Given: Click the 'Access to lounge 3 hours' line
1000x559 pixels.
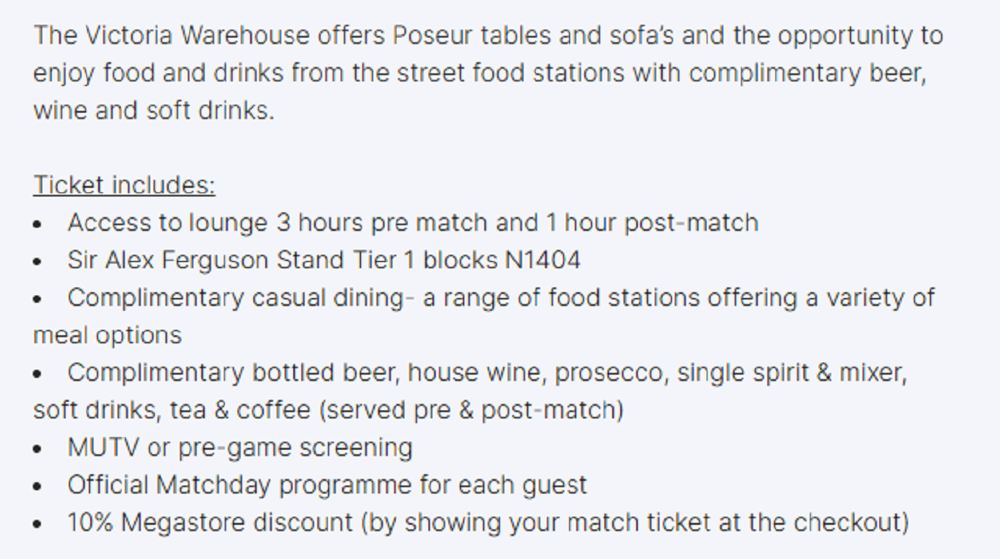Looking at the screenshot, I should [x=412, y=222].
